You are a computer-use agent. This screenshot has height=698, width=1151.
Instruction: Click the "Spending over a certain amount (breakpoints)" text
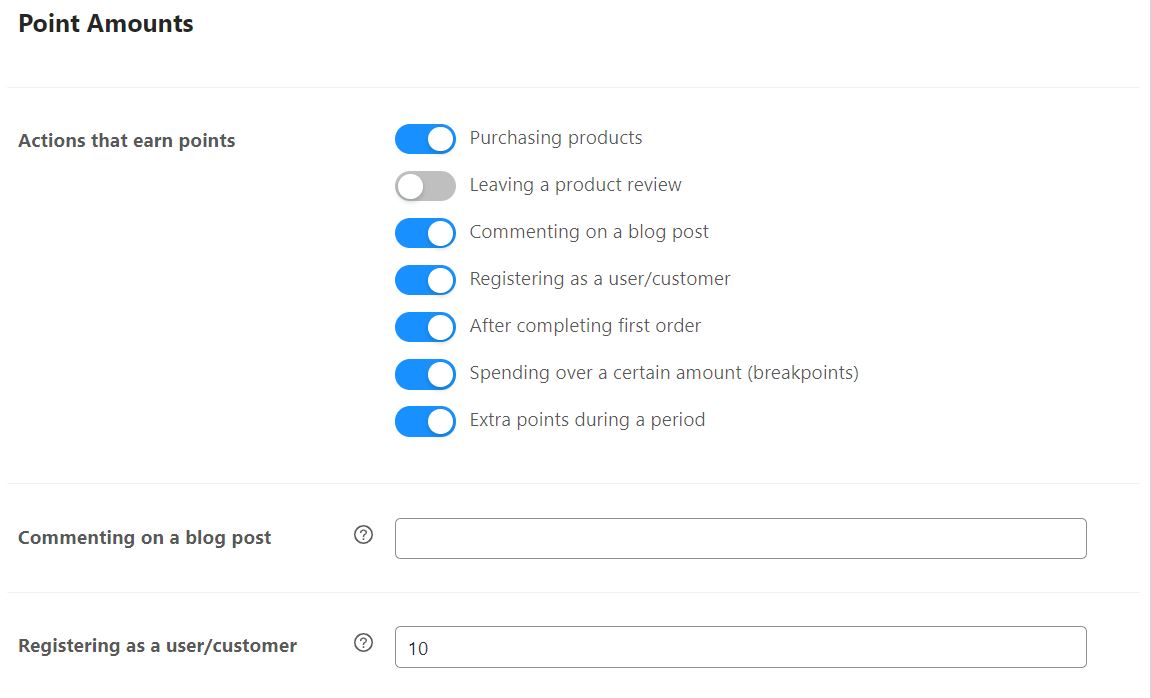pyautogui.click(x=664, y=373)
